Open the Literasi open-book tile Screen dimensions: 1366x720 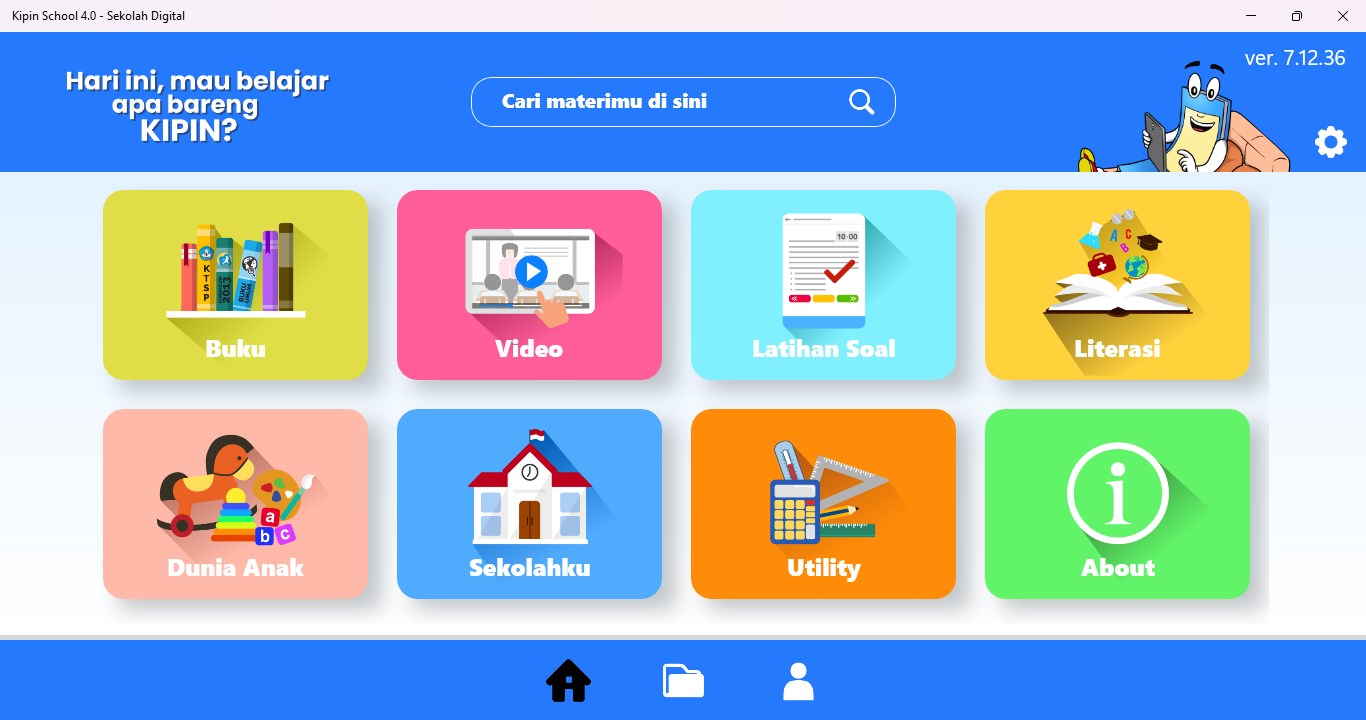1117,285
